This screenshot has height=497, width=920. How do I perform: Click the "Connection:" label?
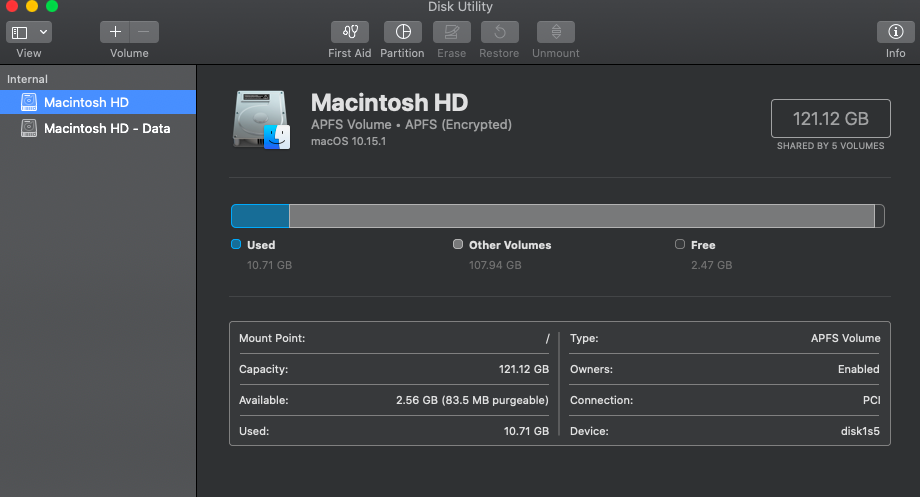(601, 400)
